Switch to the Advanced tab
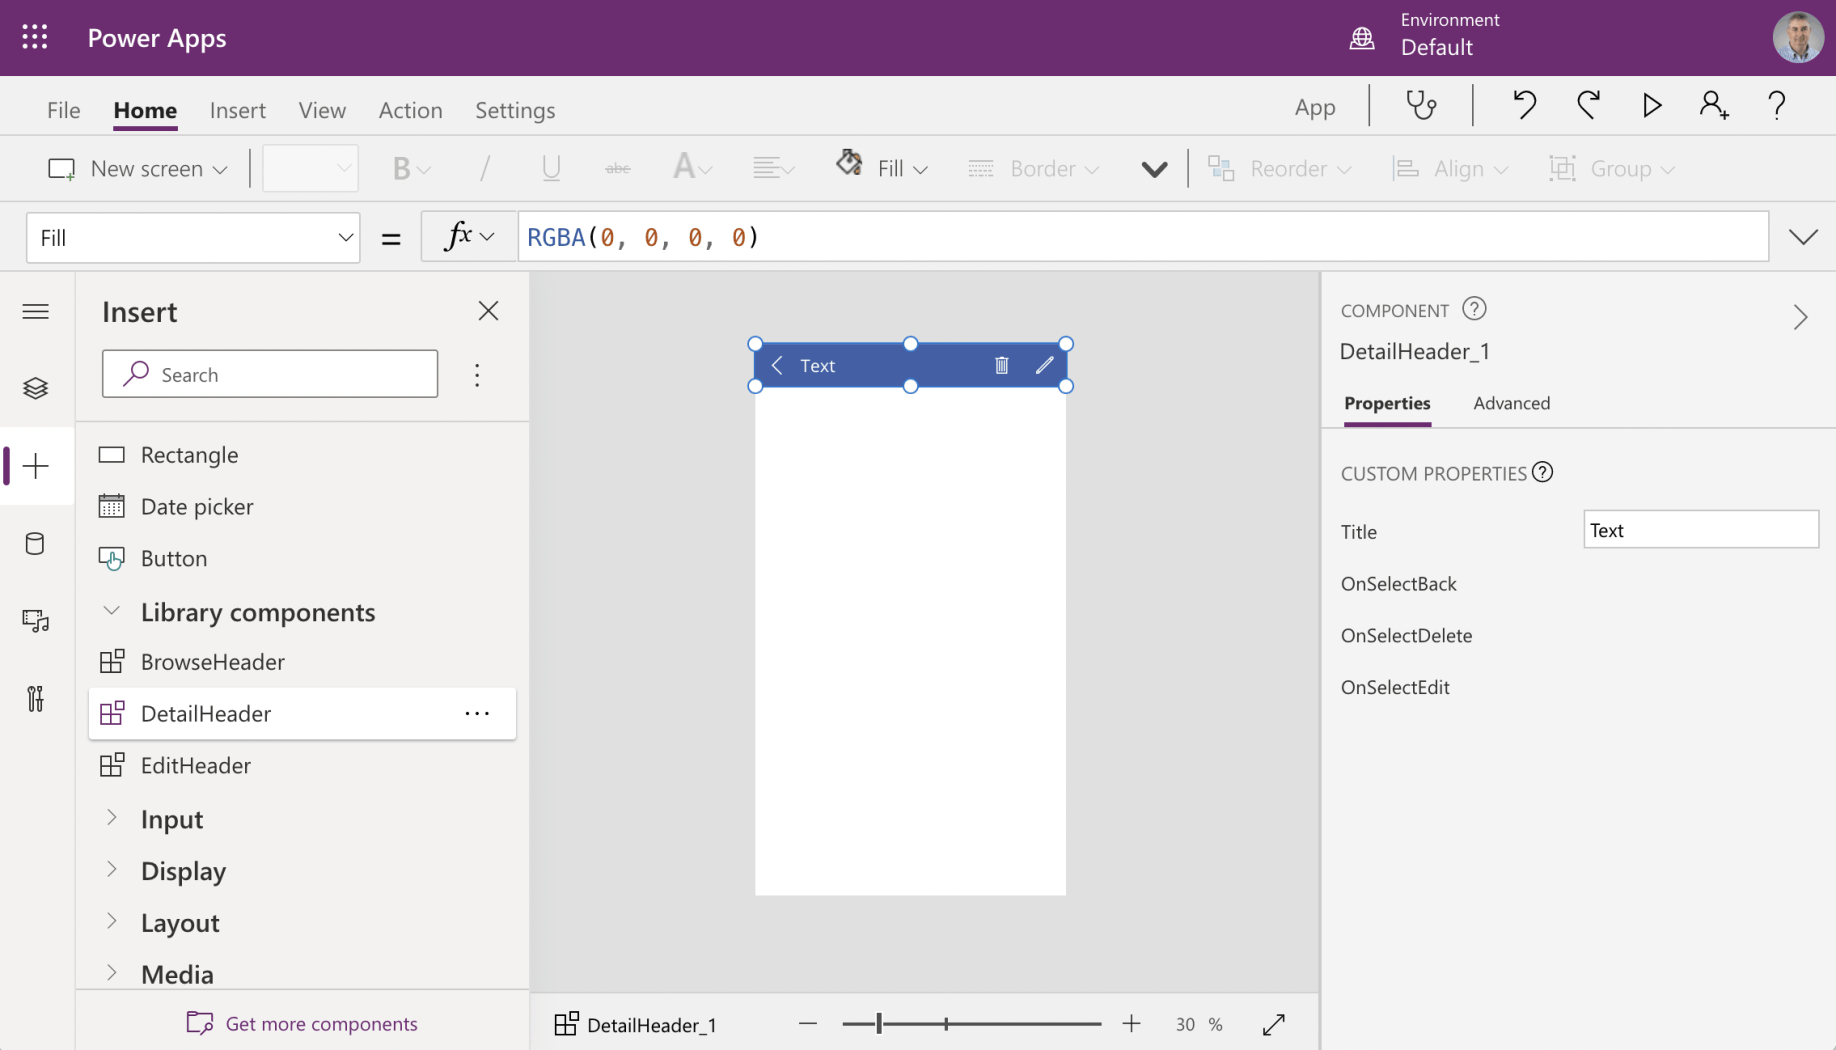Viewport: 1836px width, 1050px height. pyautogui.click(x=1511, y=403)
